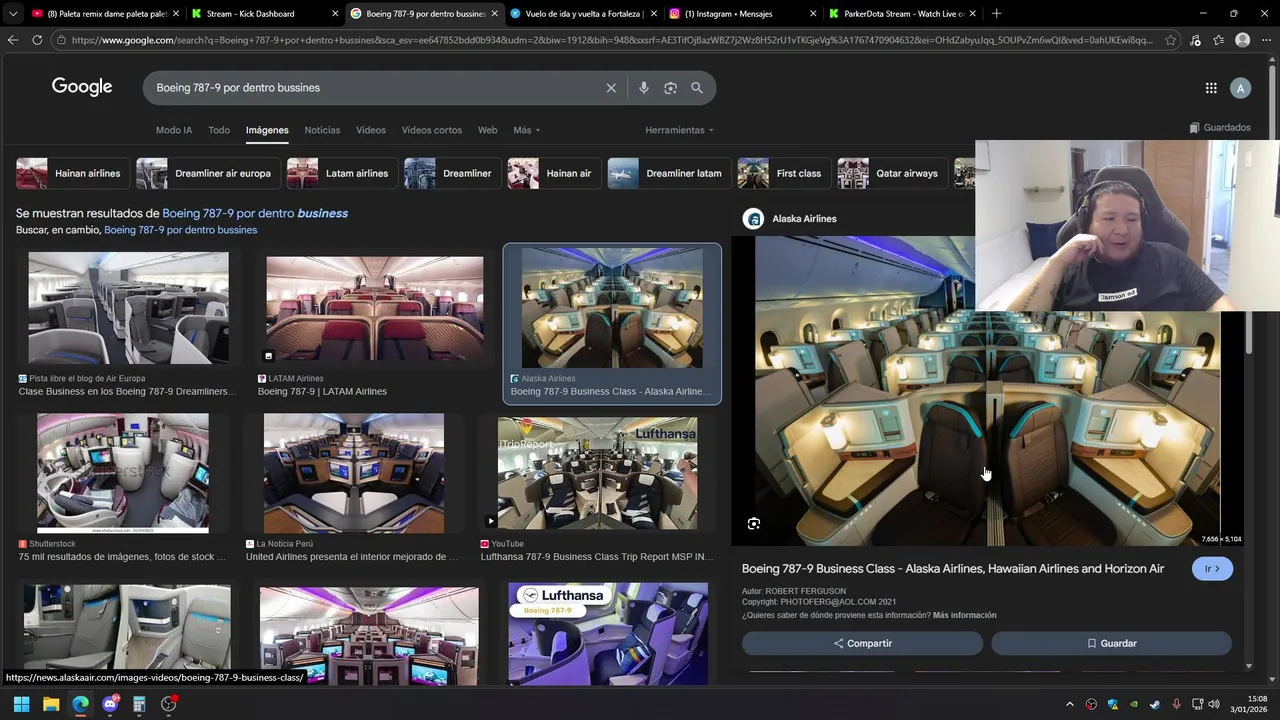
Task: Go back to the previous page
Action: [x=13, y=40]
